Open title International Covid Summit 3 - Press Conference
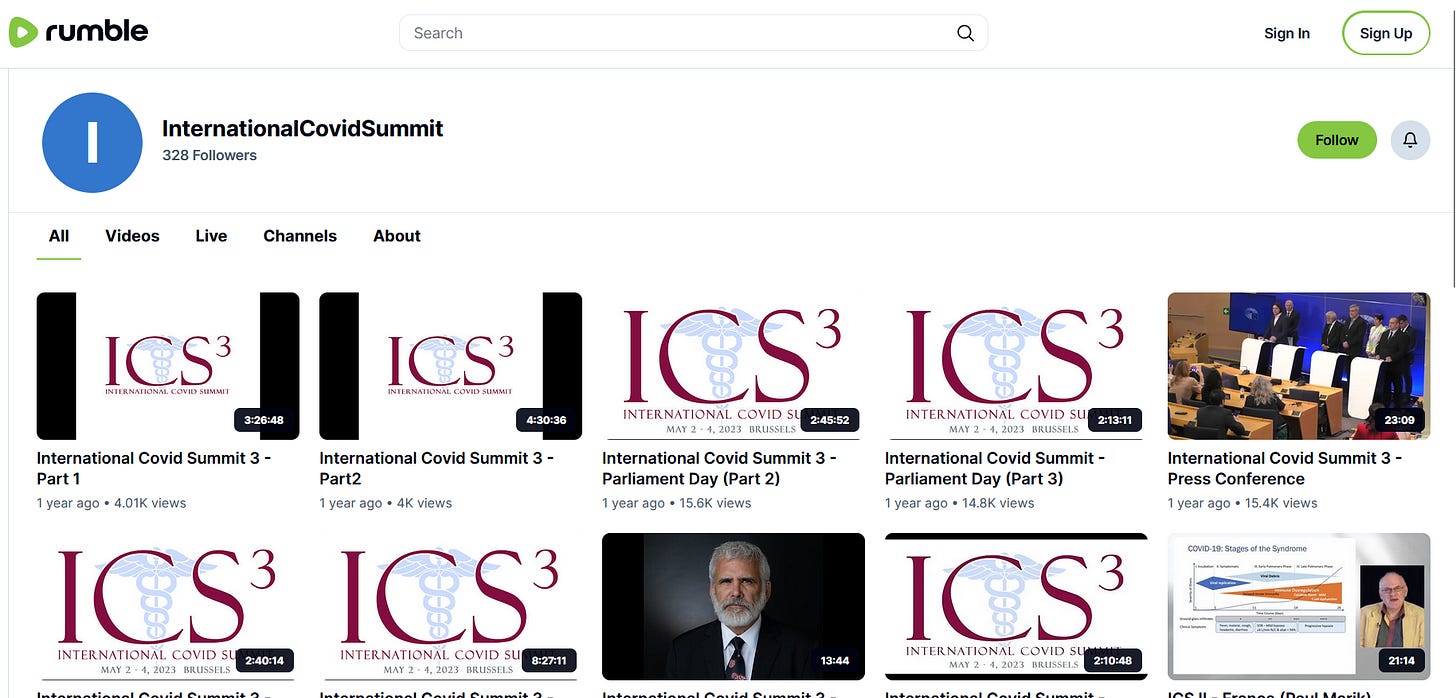Image resolution: width=1456 pixels, height=698 pixels. coord(1285,468)
